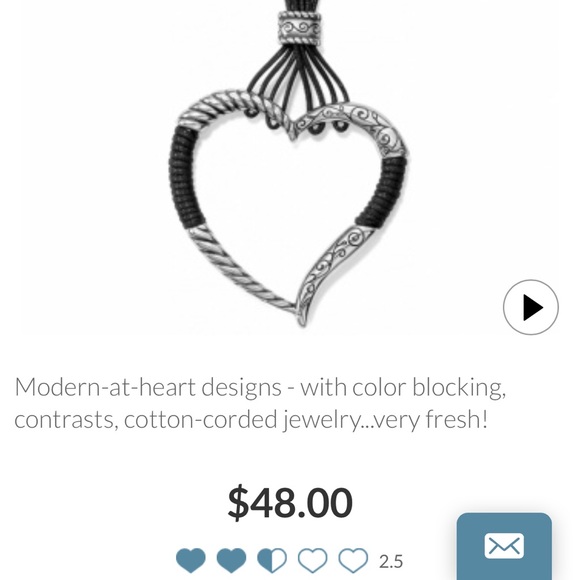Image resolution: width=580 pixels, height=580 pixels.
Task: Click the Modern-at-heart designs description text
Action: click(260, 404)
